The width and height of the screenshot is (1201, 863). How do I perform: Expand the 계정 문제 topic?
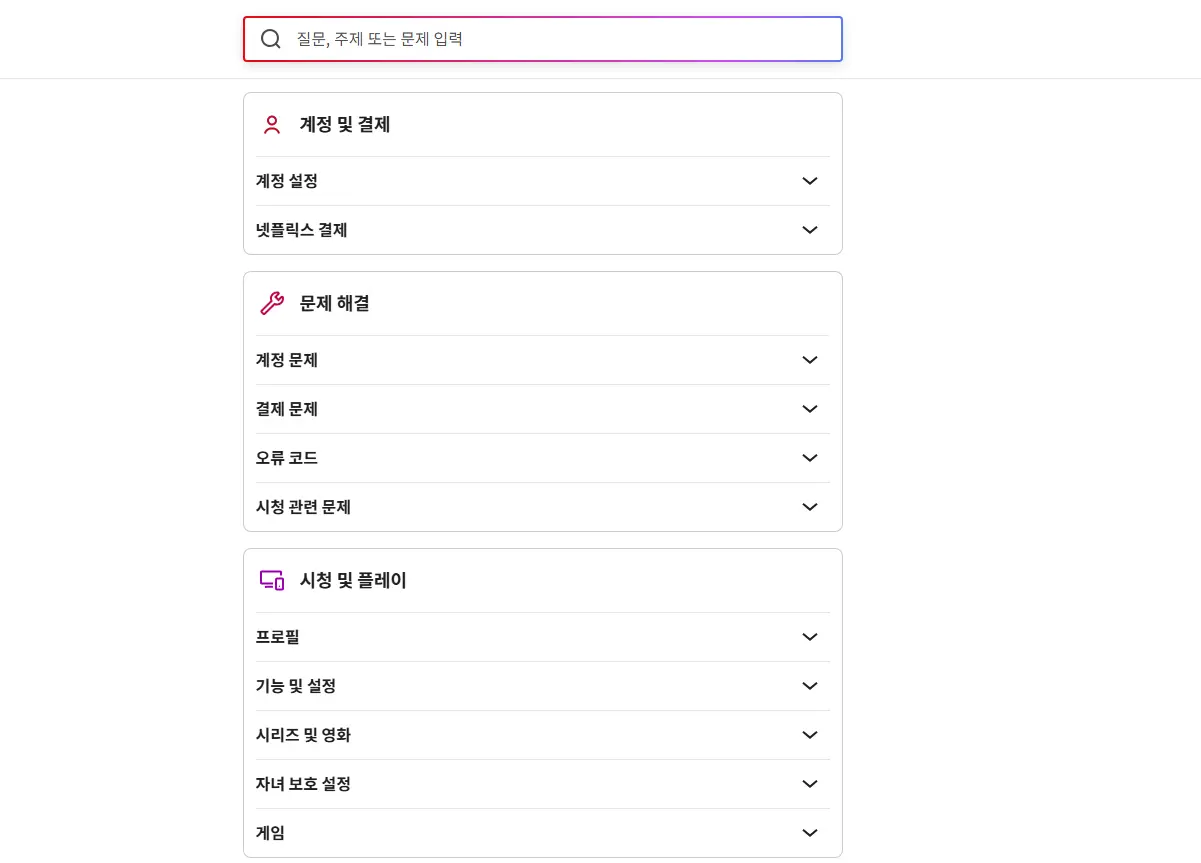tap(543, 360)
